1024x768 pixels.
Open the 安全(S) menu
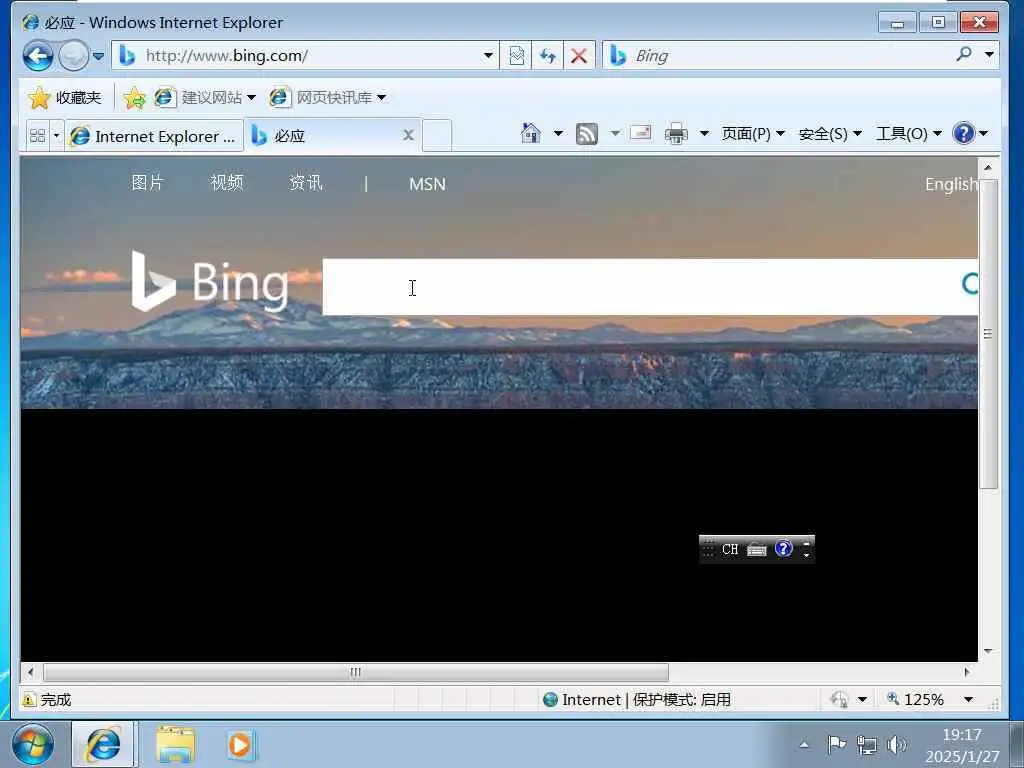click(830, 133)
